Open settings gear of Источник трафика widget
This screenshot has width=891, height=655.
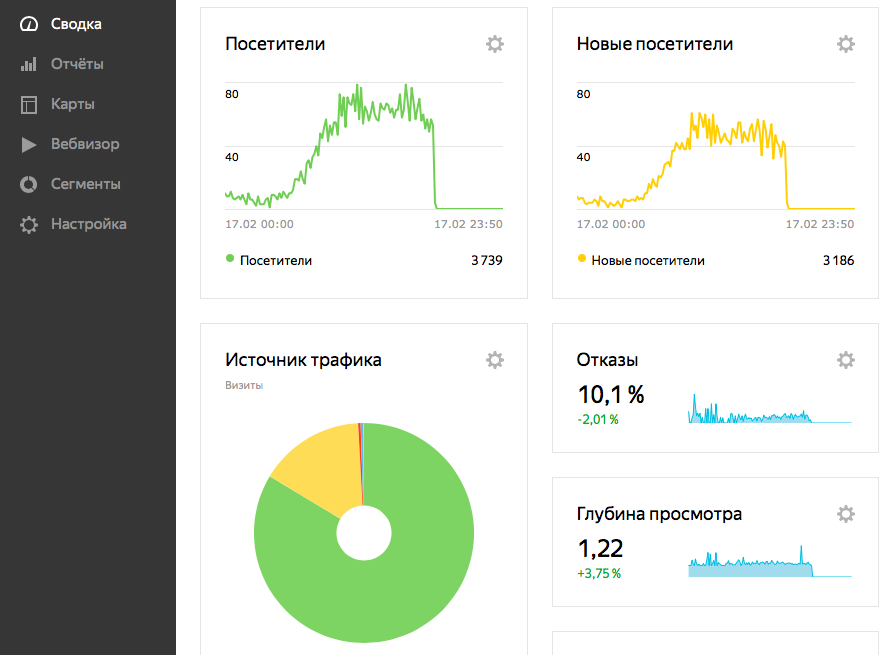tap(494, 360)
